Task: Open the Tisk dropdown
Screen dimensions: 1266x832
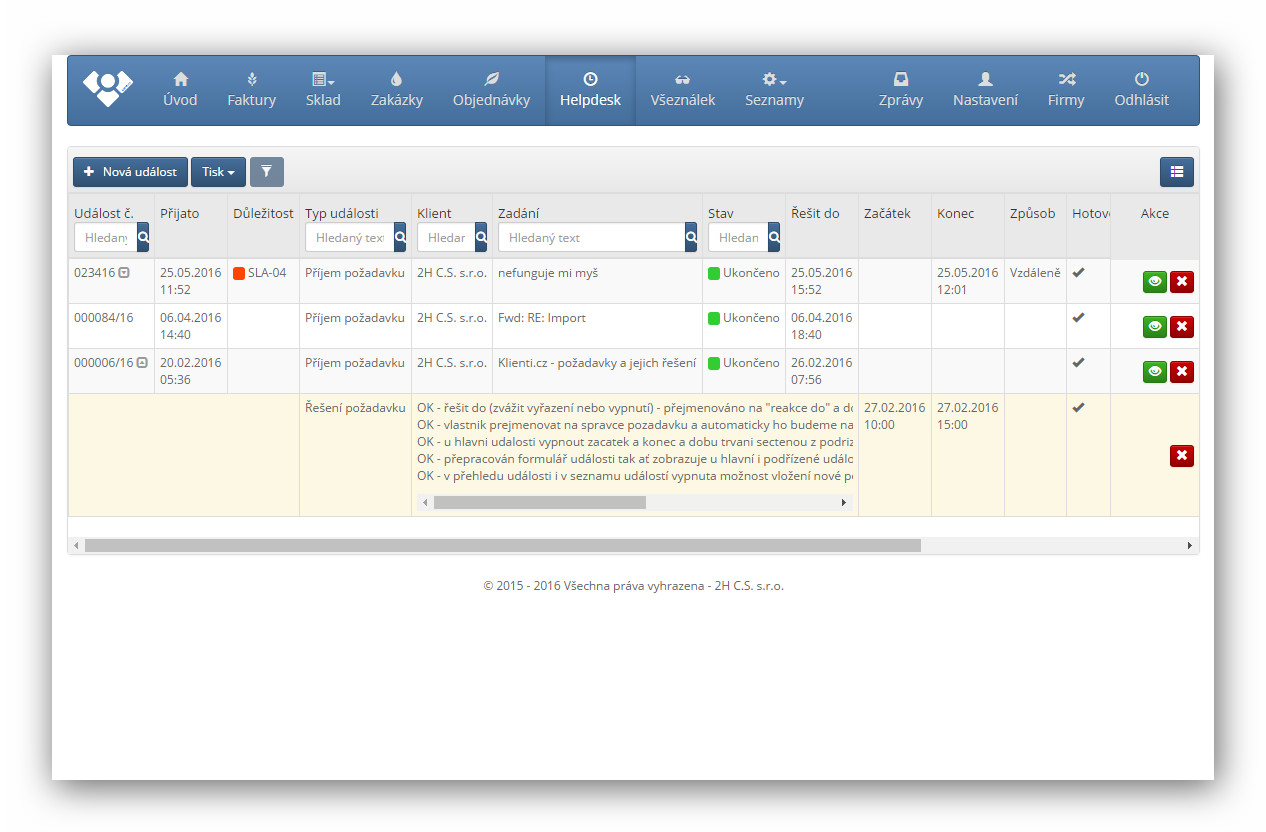Action: tap(218, 172)
